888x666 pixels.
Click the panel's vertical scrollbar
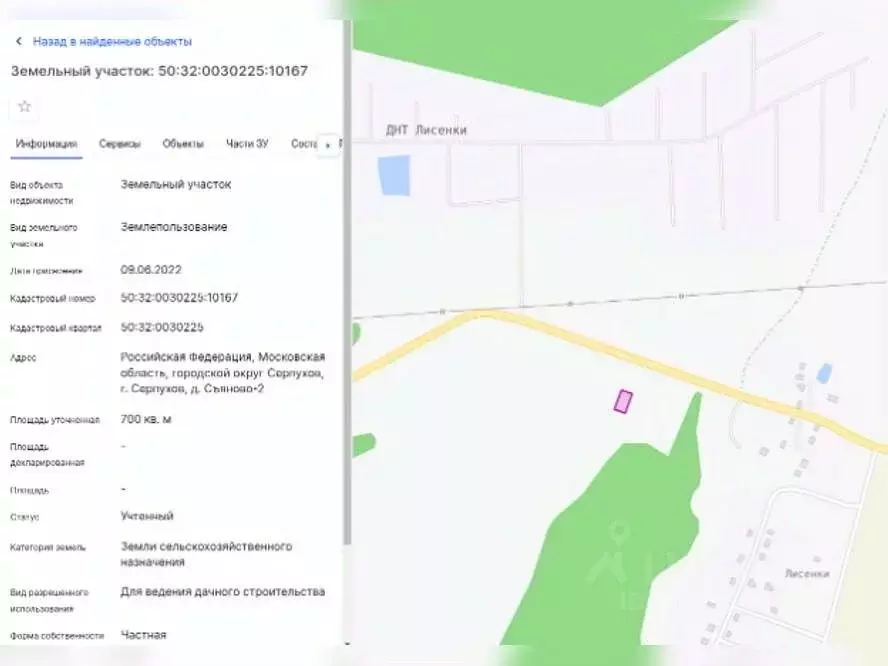pos(347,283)
